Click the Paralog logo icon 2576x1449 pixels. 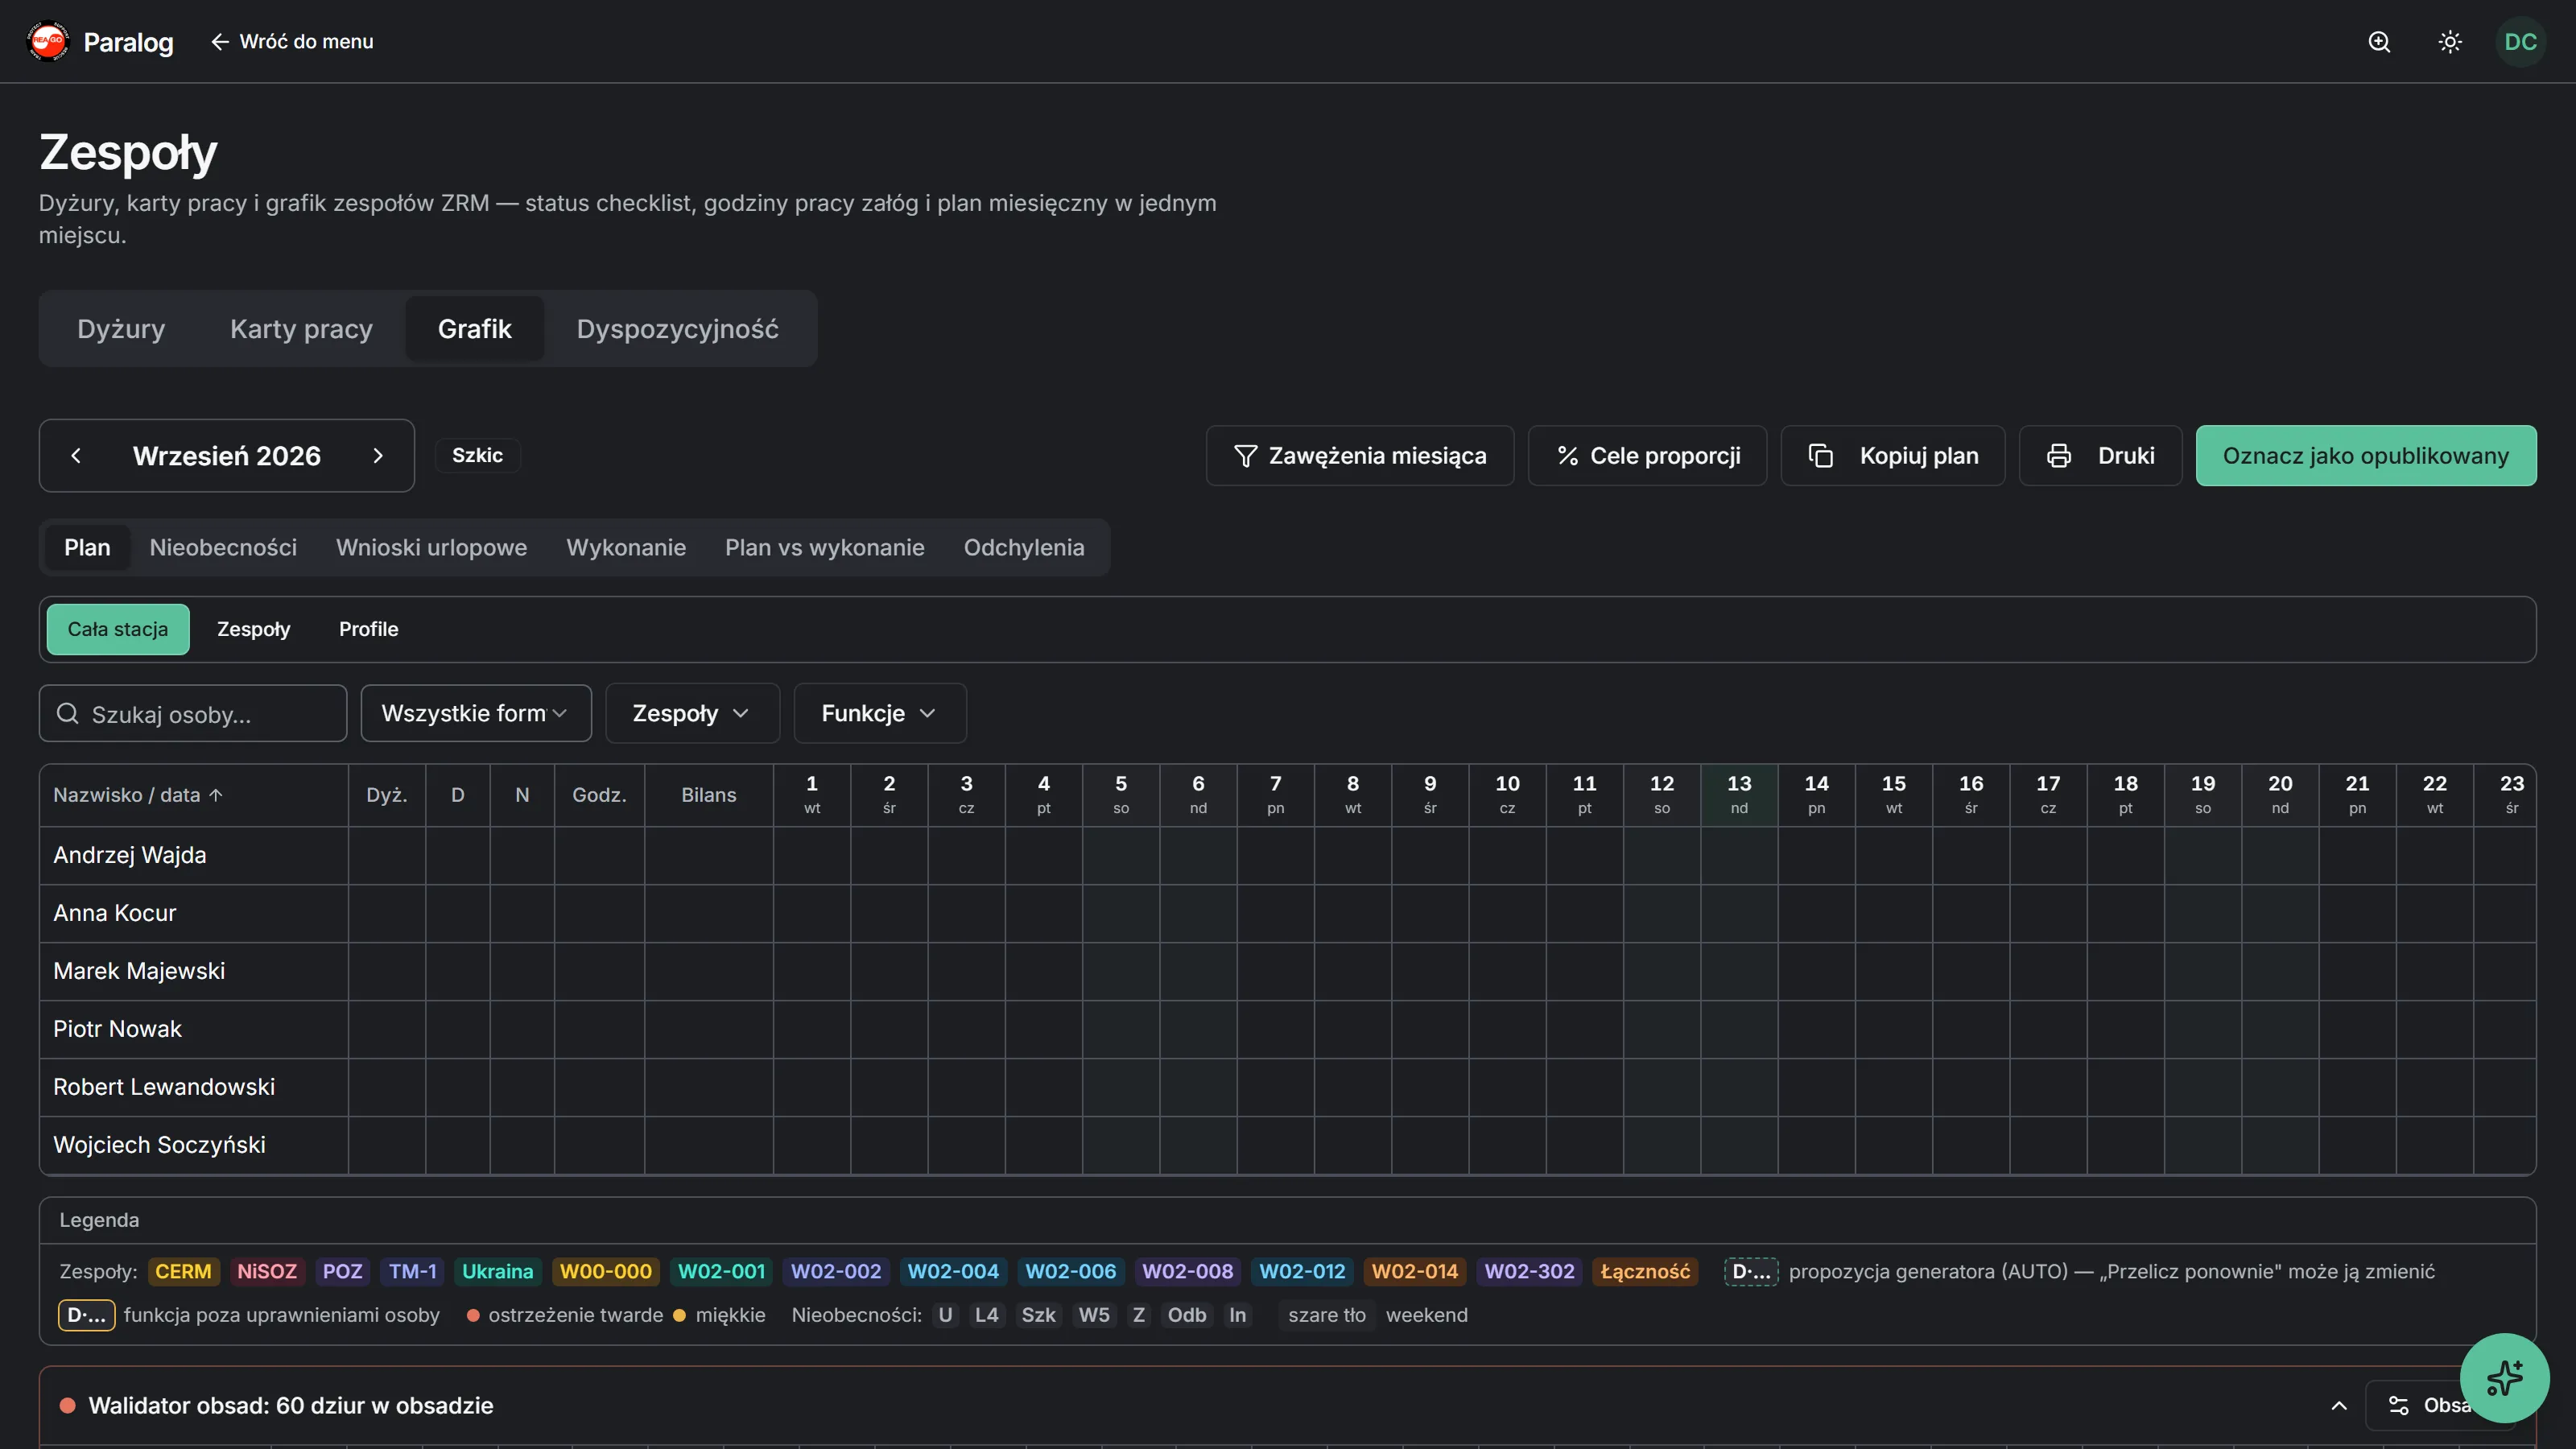(x=48, y=41)
